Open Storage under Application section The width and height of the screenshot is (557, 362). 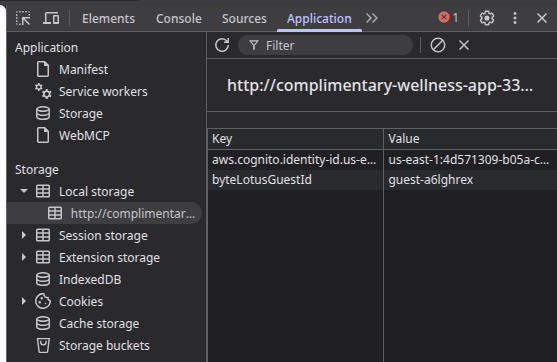click(x=81, y=114)
